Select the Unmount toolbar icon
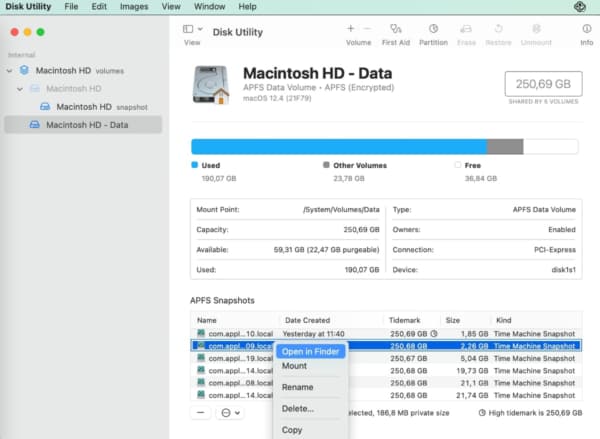The width and height of the screenshot is (600, 439). (536, 29)
